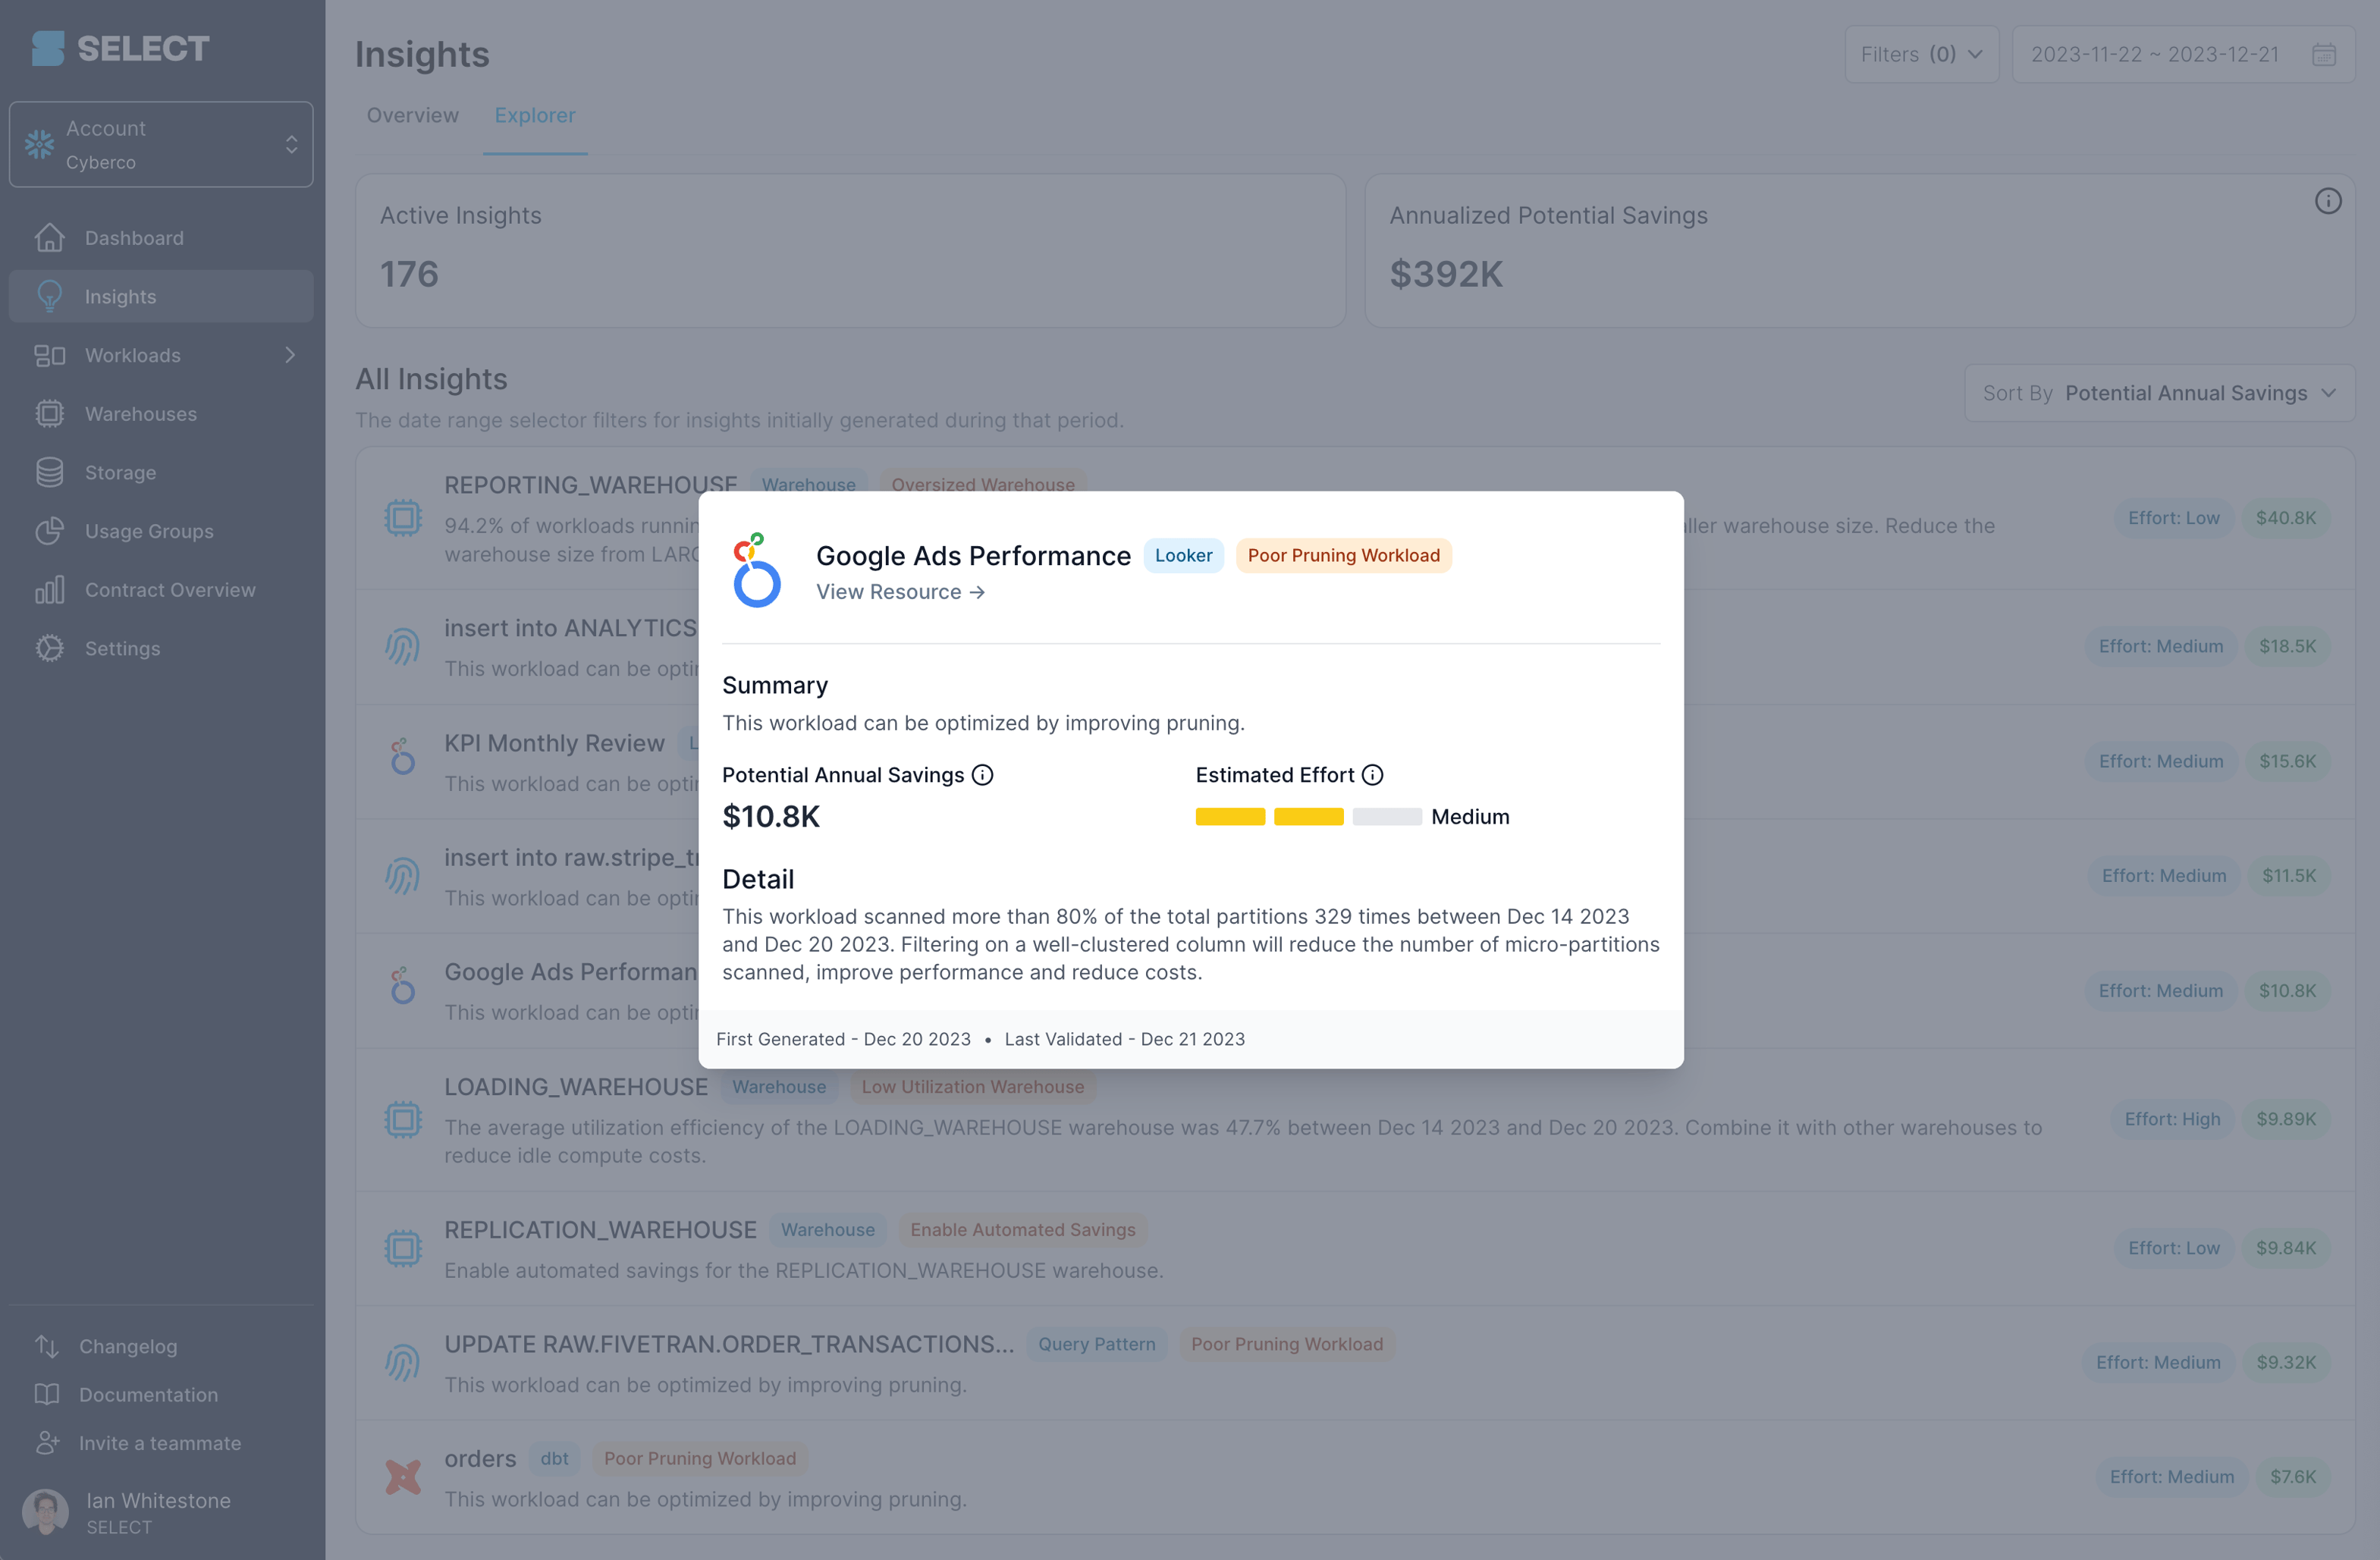Screen dimensions: 2380x1560
Task: Click info icon on Annualized Potential Savings card
Action: click(2327, 201)
